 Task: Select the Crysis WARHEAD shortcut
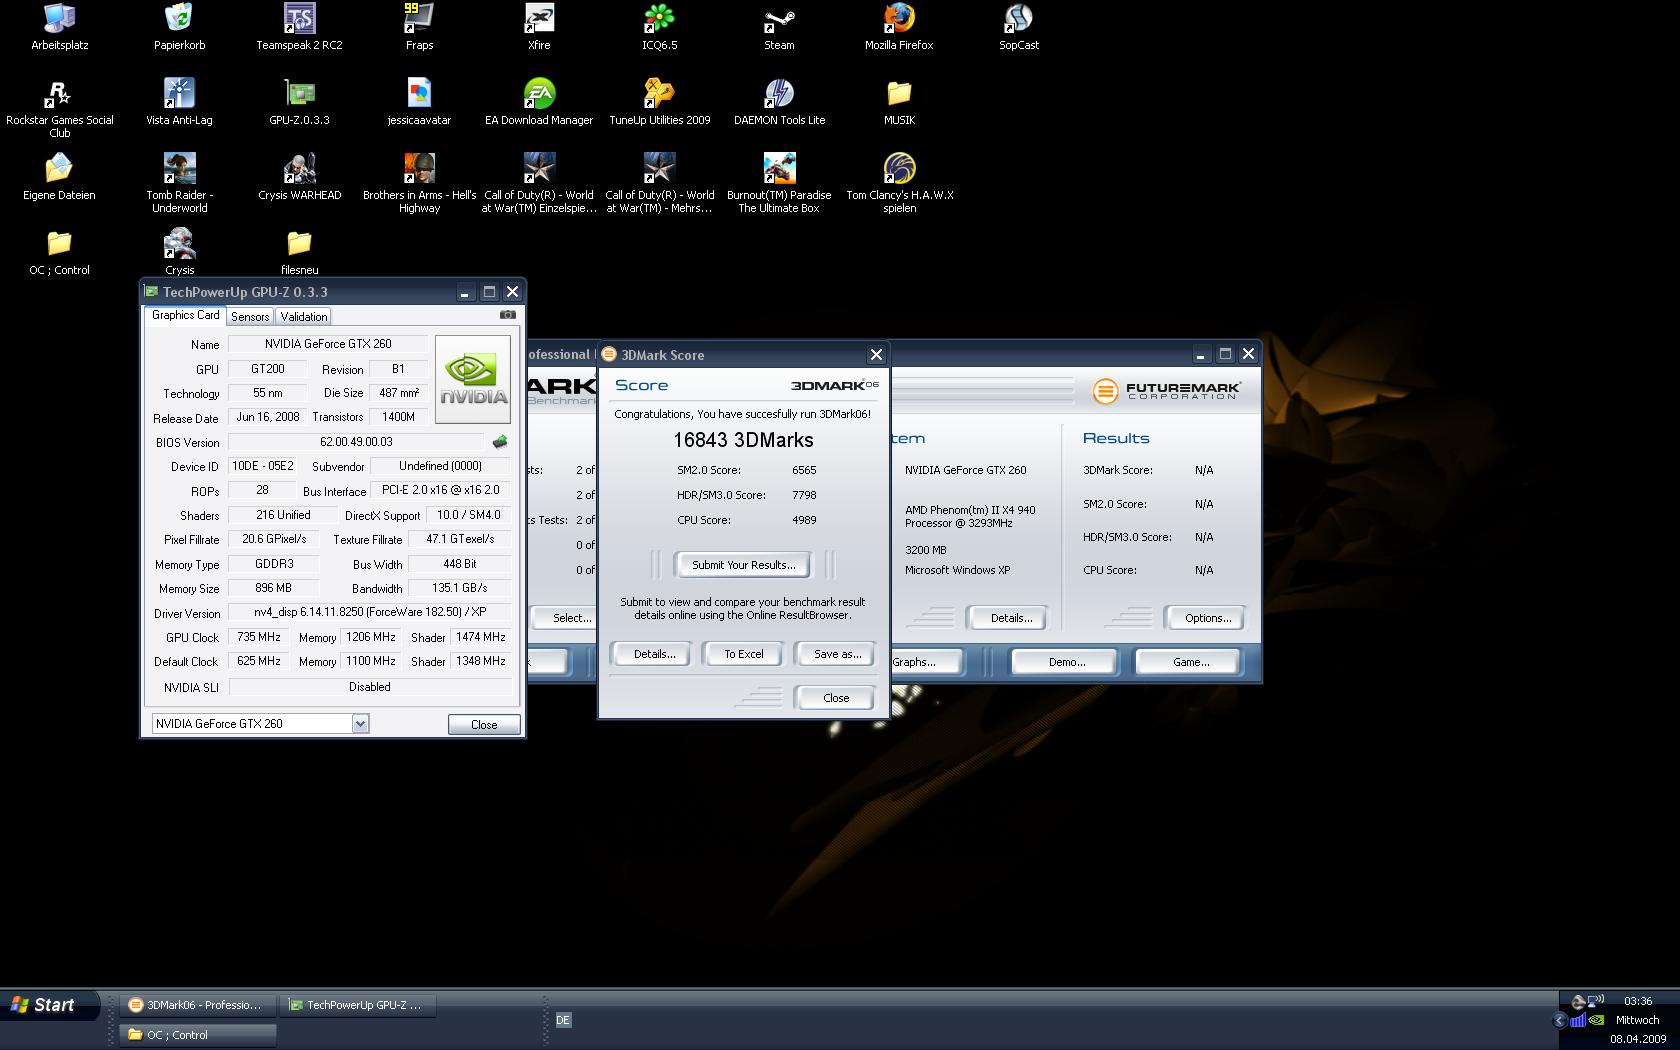pos(299,177)
